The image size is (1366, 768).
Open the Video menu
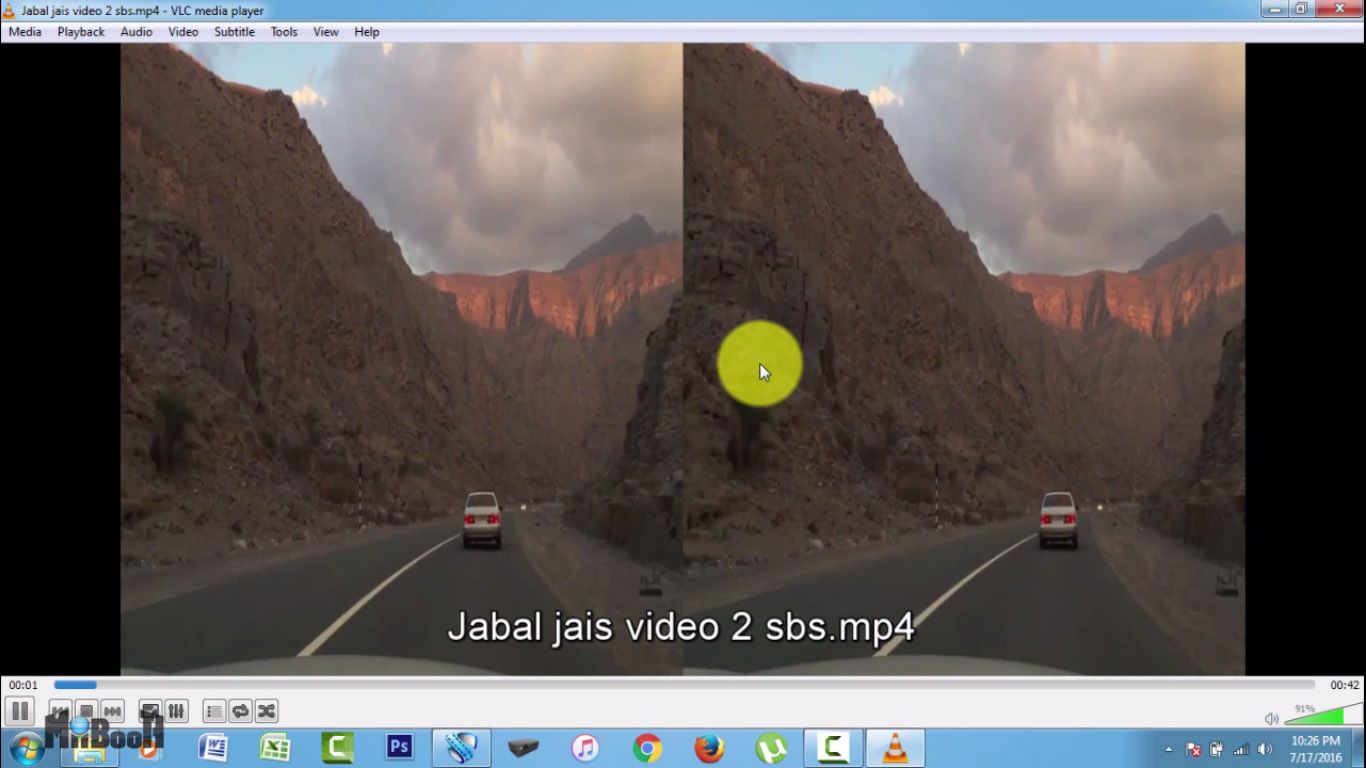click(x=182, y=31)
